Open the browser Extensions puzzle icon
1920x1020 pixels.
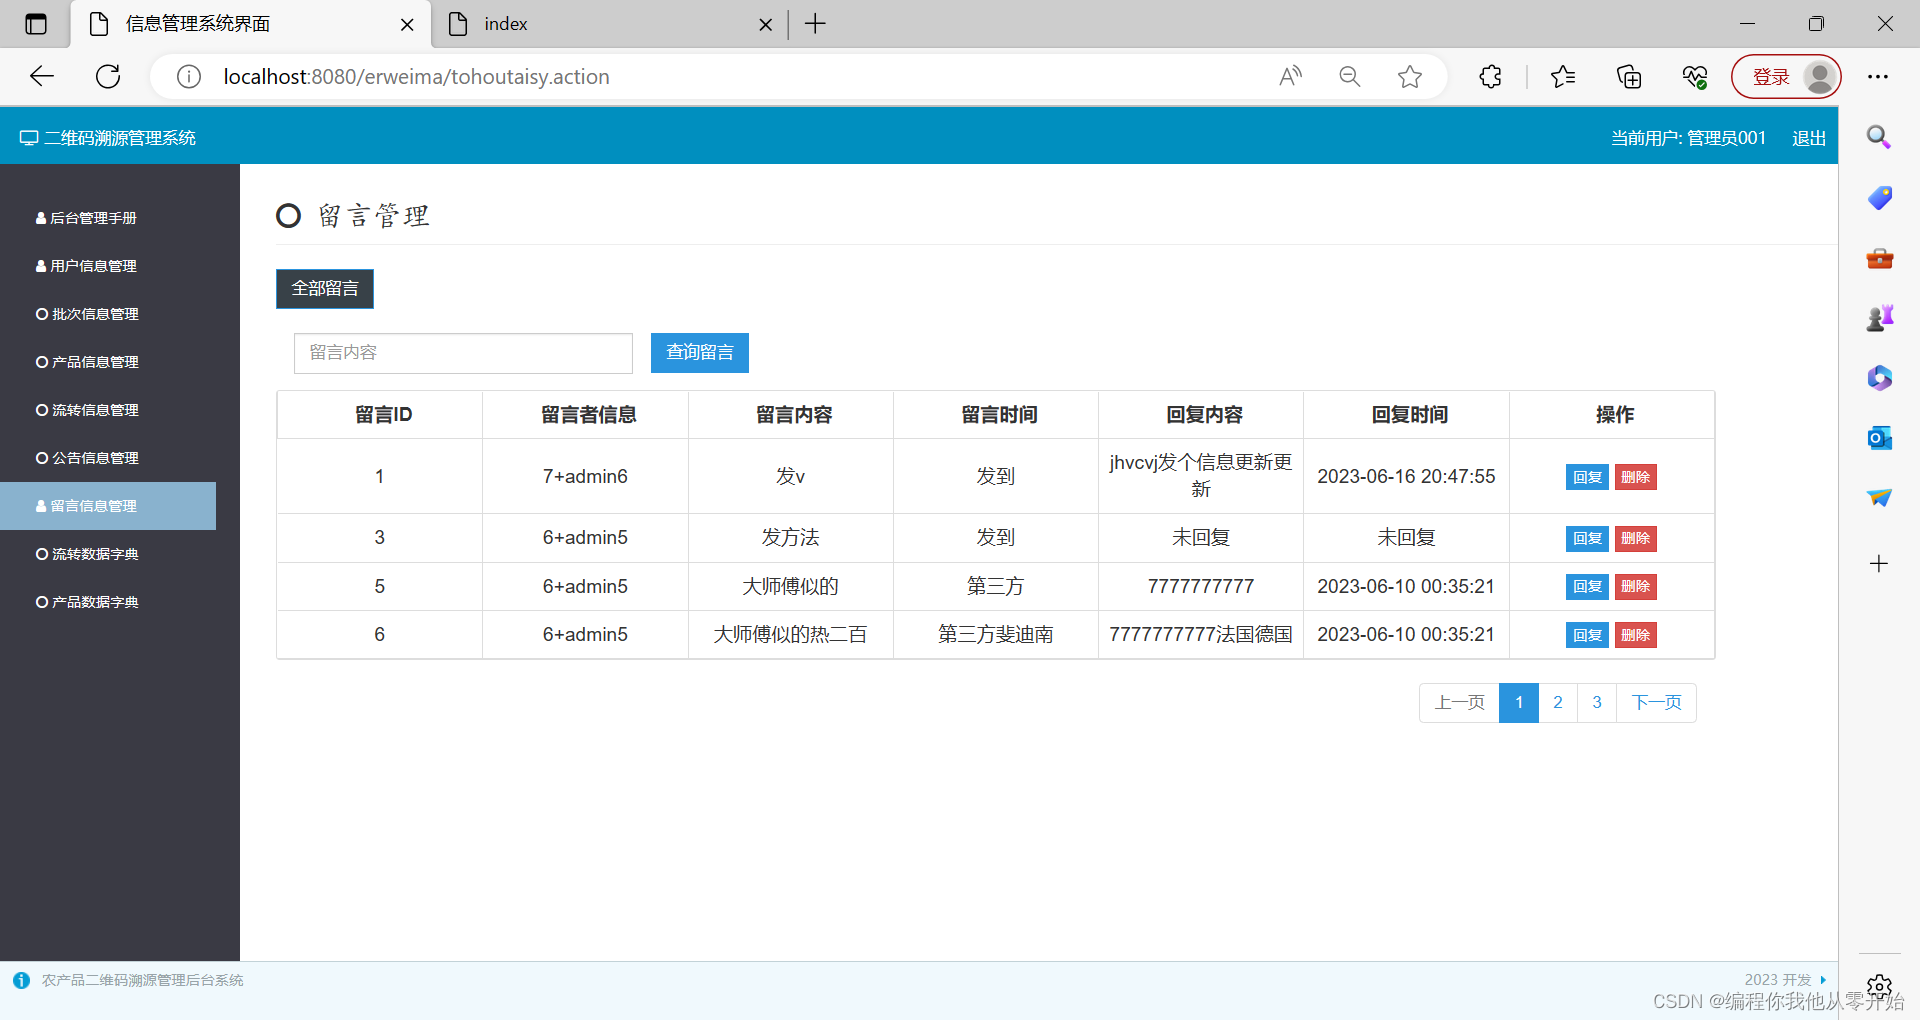[x=1490, y=76]
